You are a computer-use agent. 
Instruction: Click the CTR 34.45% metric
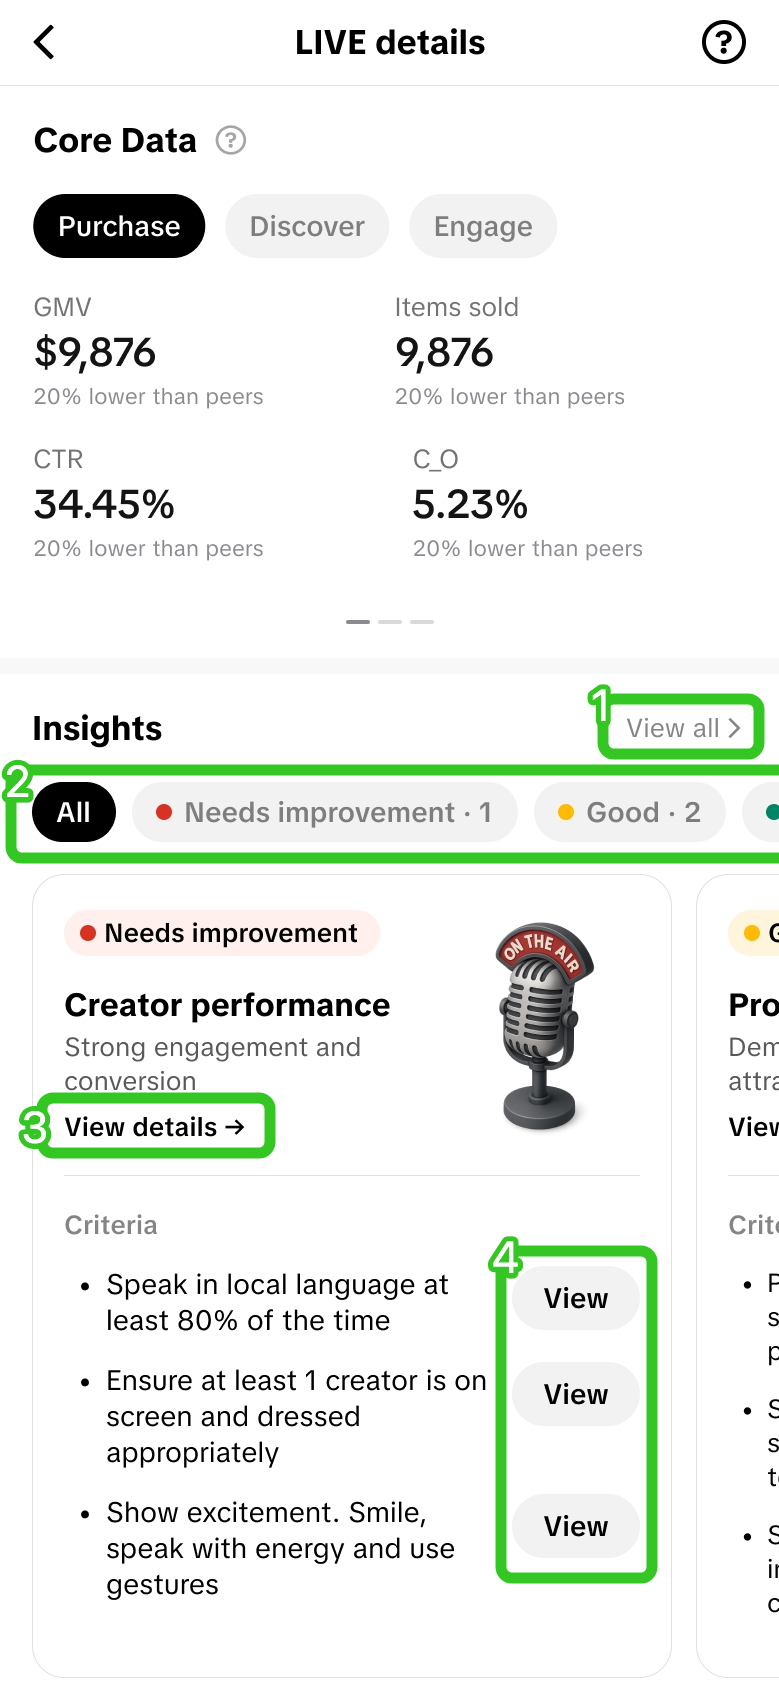pyautogui.click(x=105, y=505)
